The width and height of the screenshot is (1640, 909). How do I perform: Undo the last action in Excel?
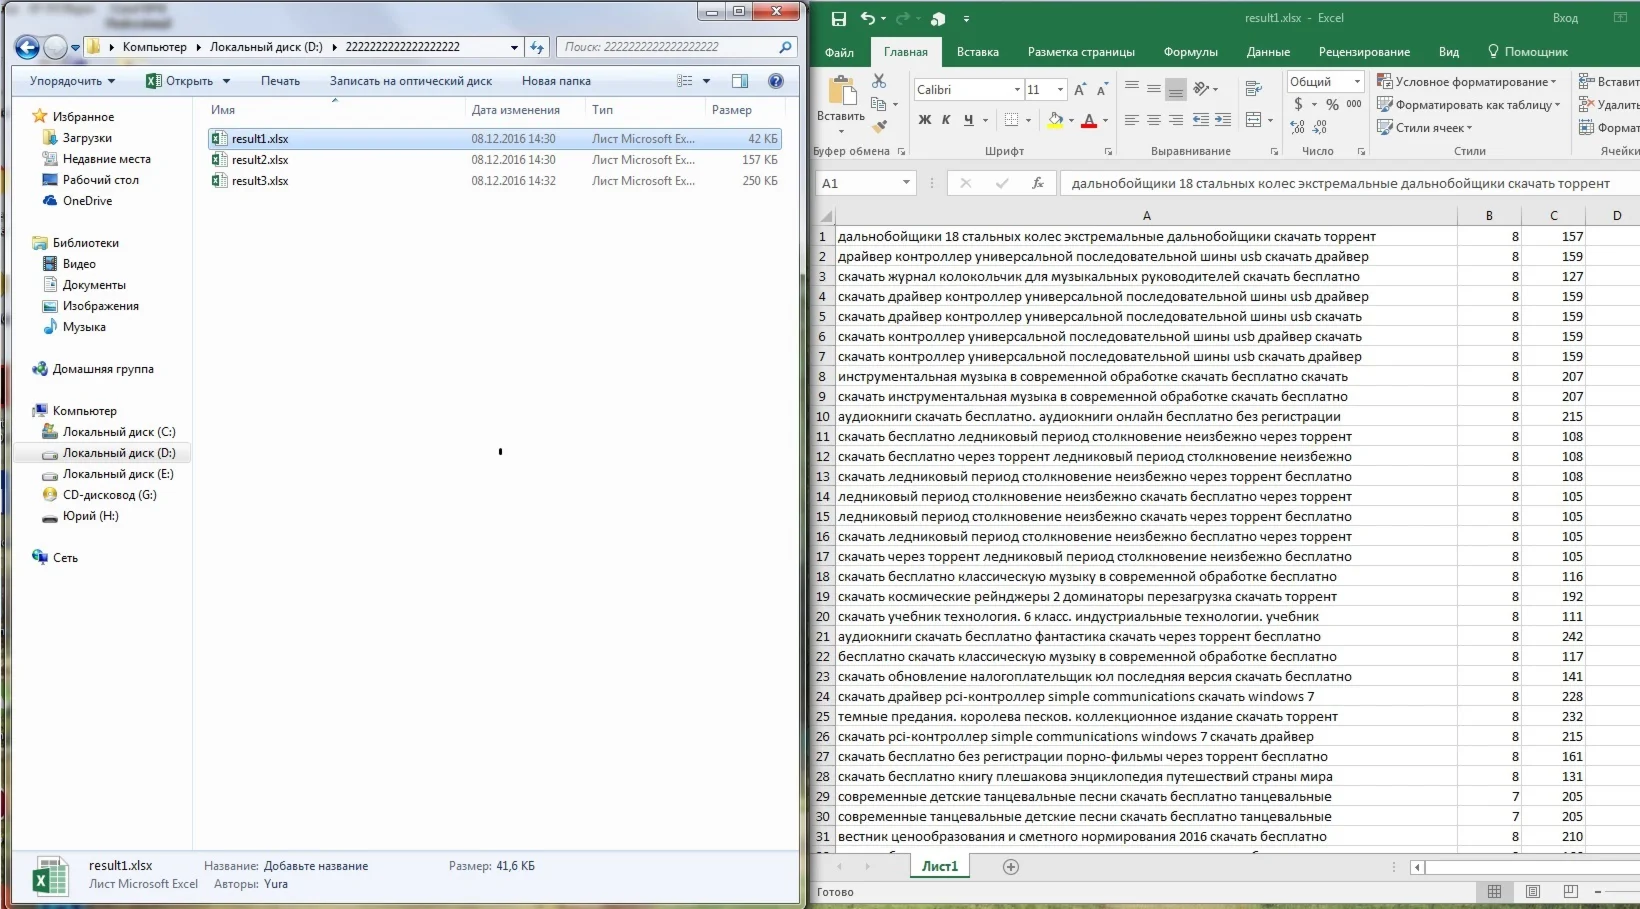tap(867, 19)
